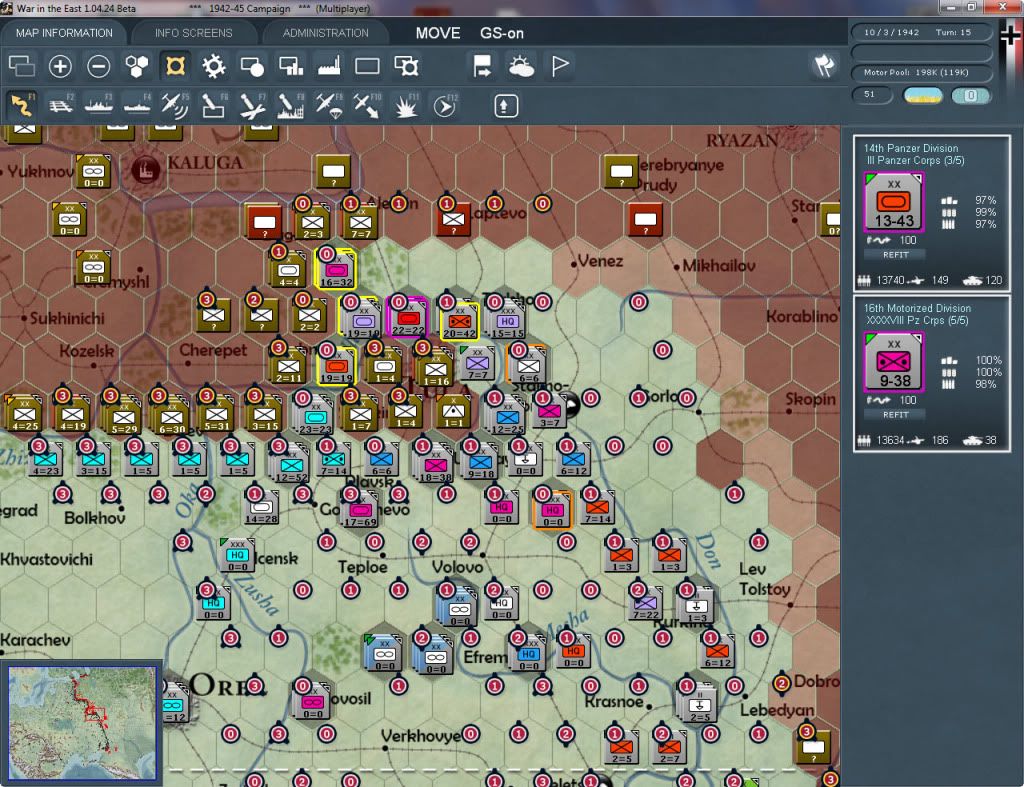The width and height of the screenshot is (1024, 787).
Task: Select F9 air transport parachute icon
Action: tap(329, 105)
